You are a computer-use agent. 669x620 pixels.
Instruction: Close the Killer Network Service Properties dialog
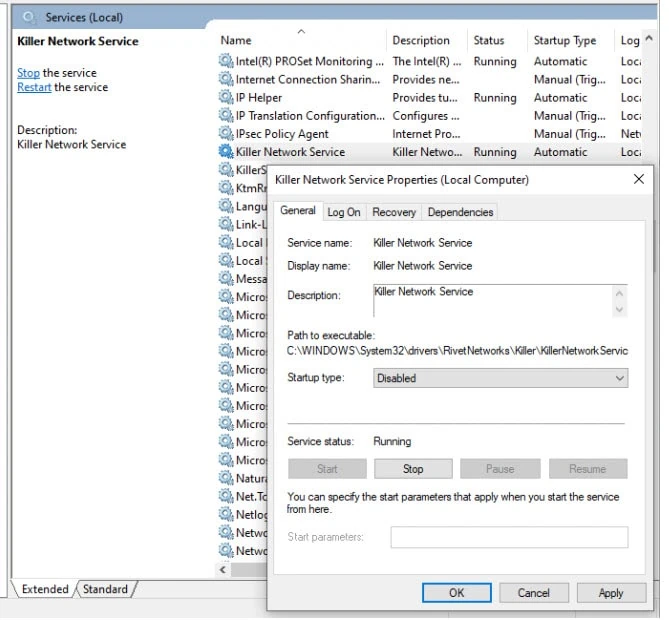tap(639, 179)
